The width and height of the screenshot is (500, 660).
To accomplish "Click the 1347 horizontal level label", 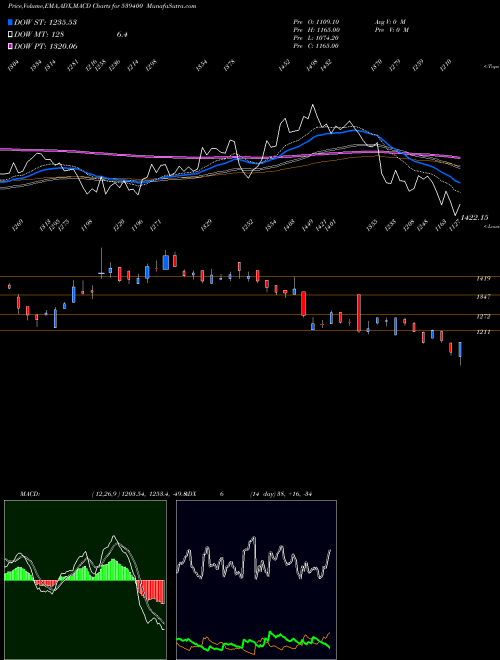I will [x=483, y=297].
